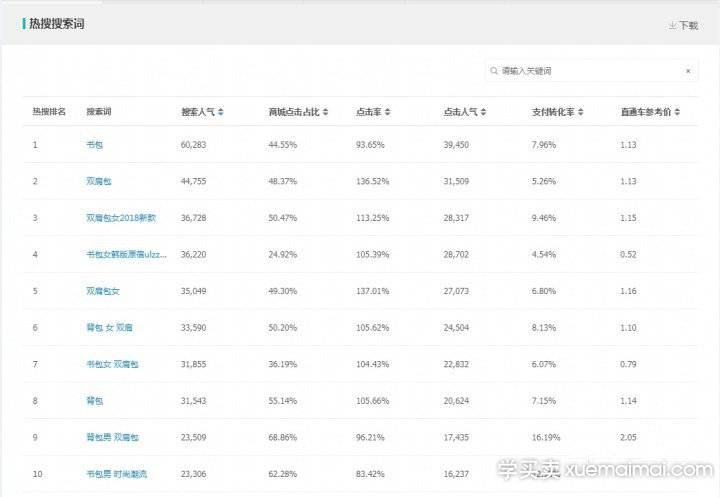
Task: Select the 96.21% click rate cell
Action: point(370,437)
